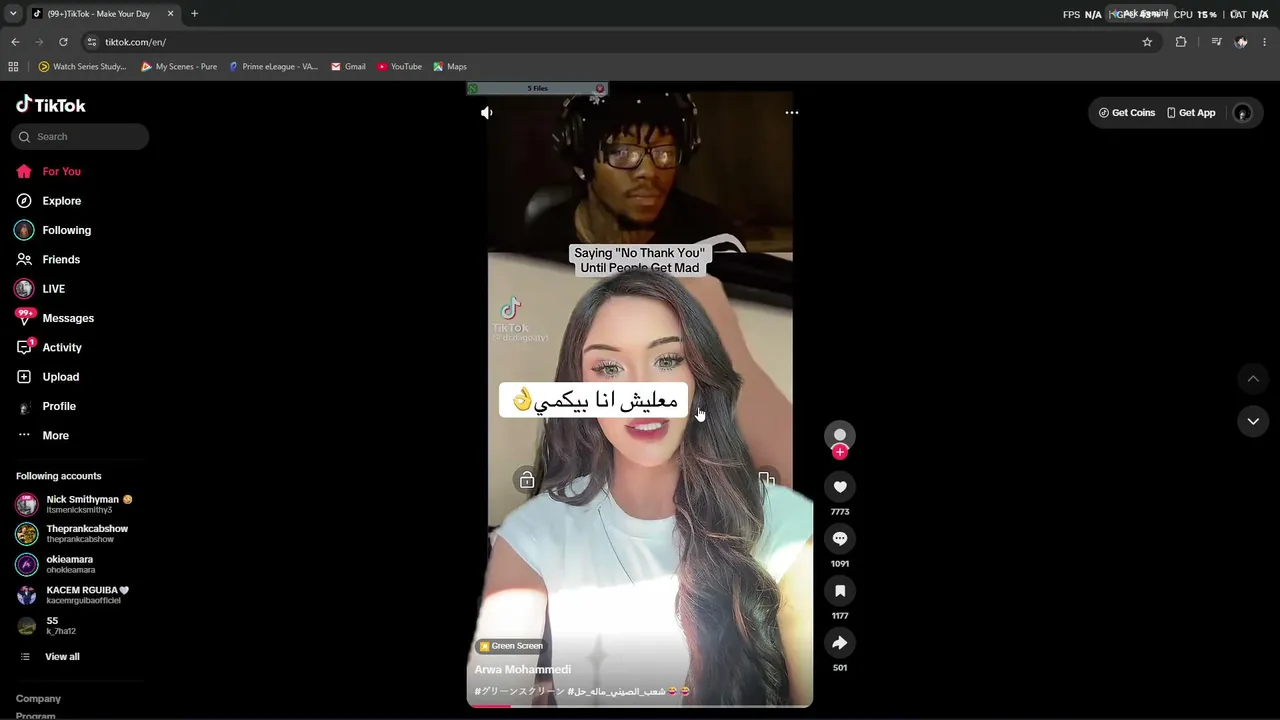View site information icon by the URL
Screen dimensions: 1280x720
tap(92, 42)
